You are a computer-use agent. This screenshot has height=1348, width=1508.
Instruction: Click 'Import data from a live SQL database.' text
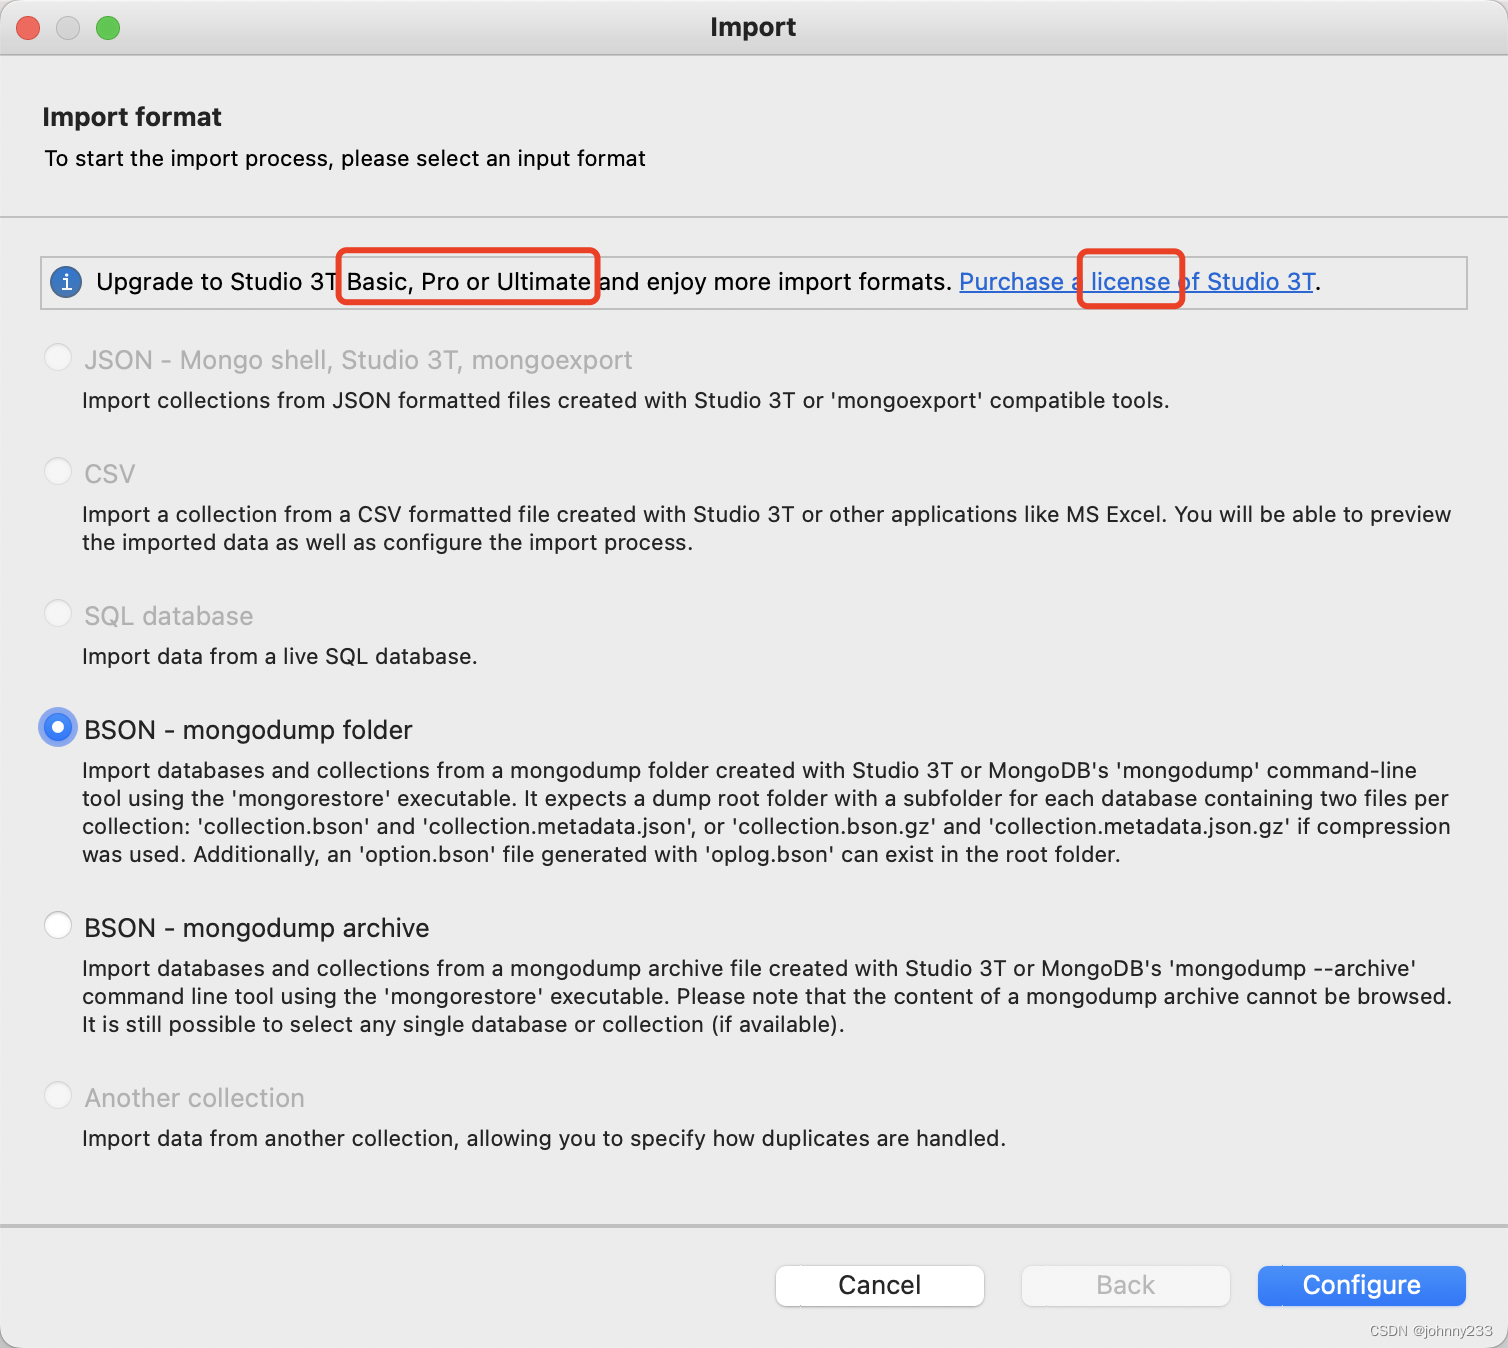click(x=280, y=657)
